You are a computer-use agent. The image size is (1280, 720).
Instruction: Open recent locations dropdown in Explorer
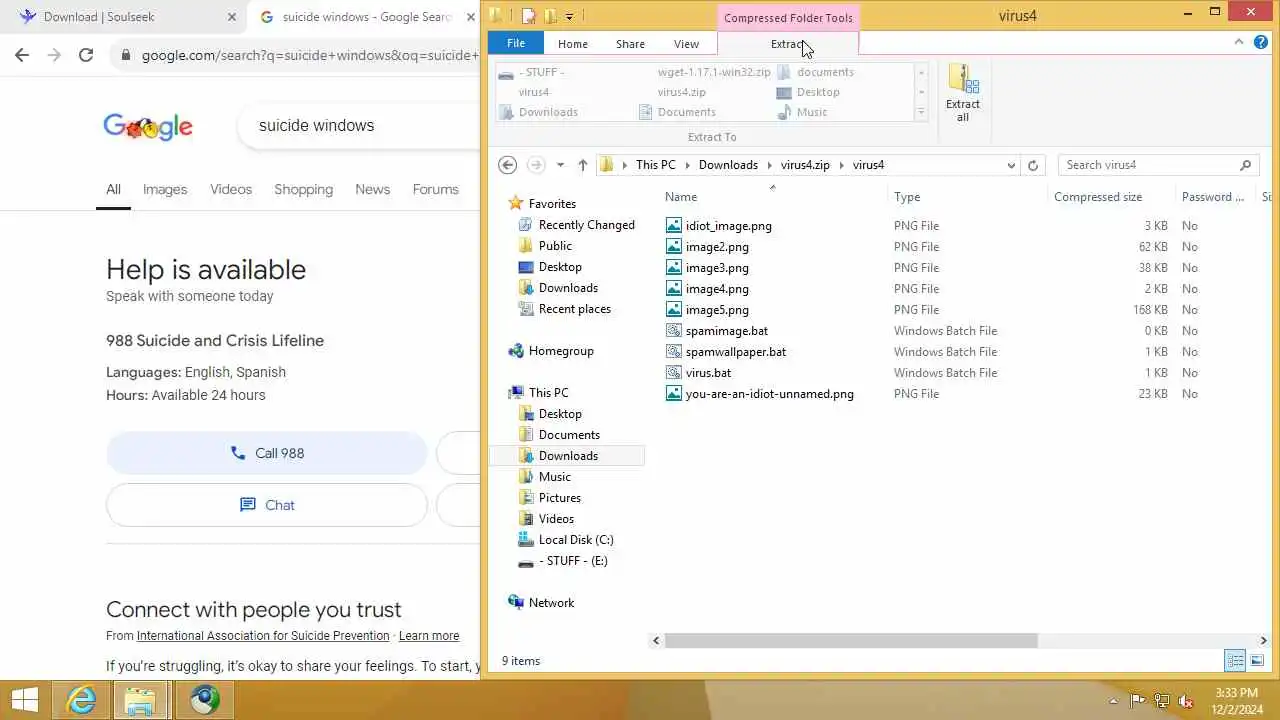tap(560, 165)
